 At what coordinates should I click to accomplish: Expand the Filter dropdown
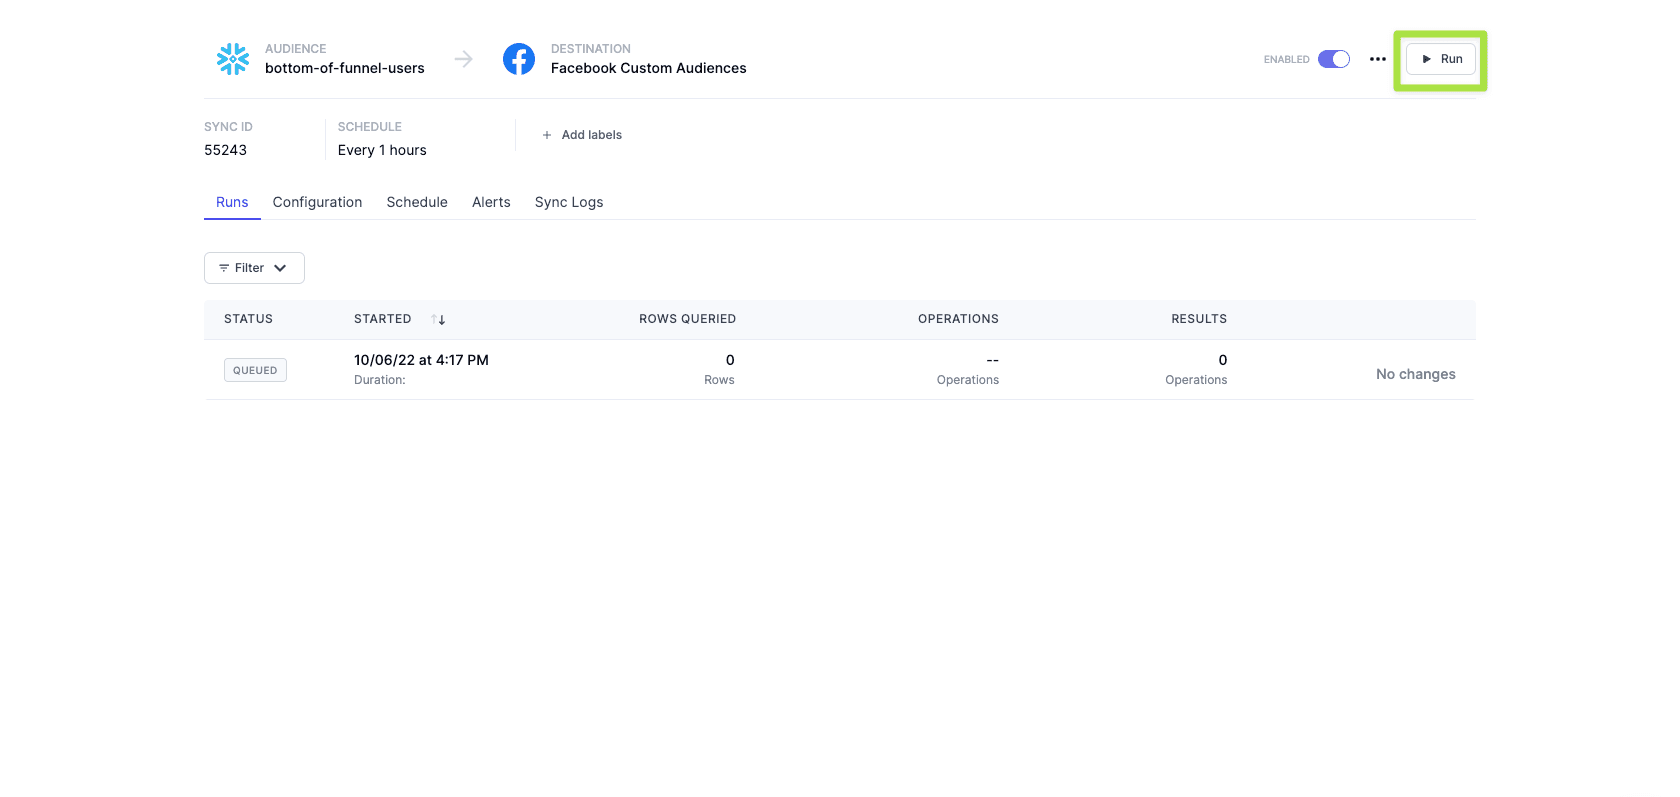254,268
